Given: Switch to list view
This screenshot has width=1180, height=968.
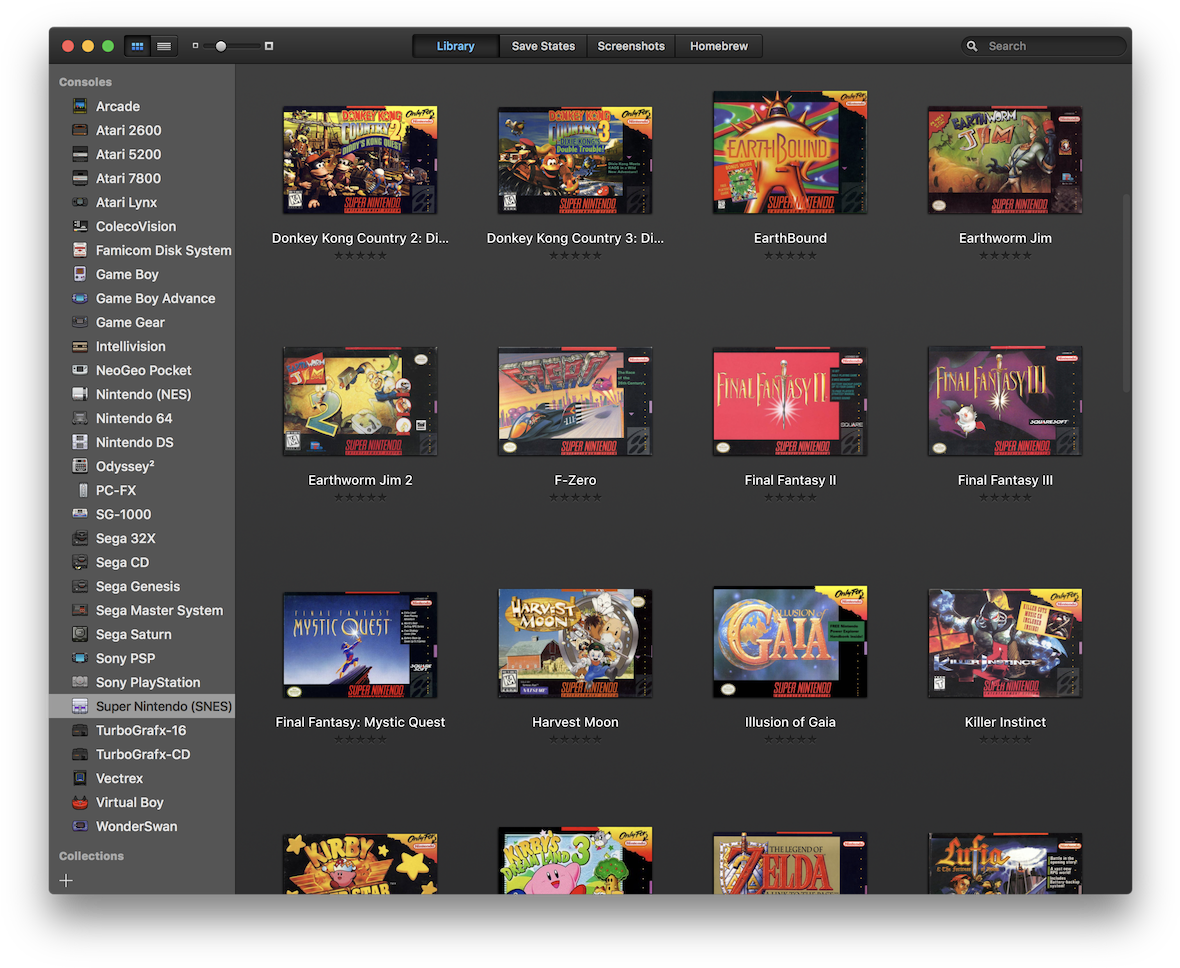Looking at the screenshot, I should (x=164, y=46).
